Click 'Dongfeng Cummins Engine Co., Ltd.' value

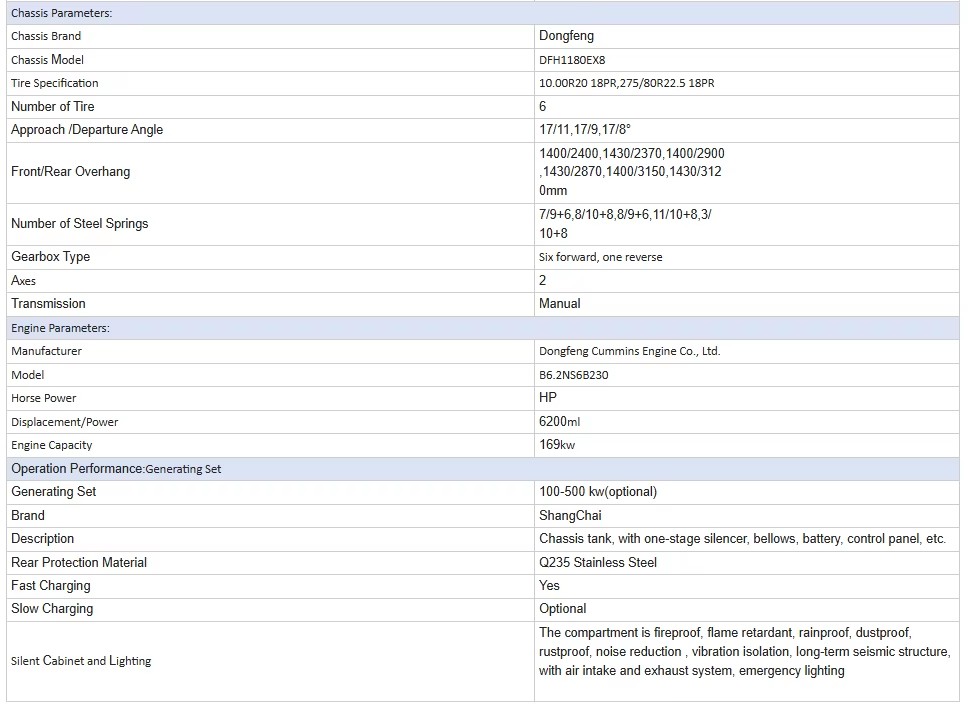(x=630, y=352)
